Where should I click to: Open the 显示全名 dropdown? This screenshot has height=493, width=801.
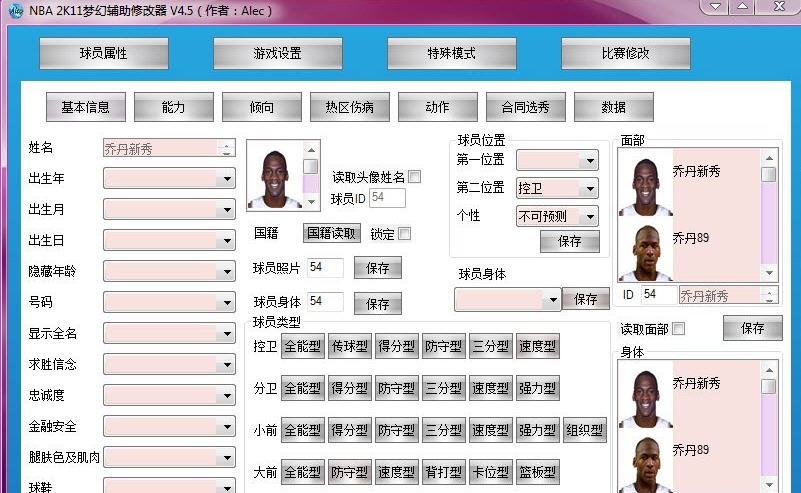pyautogui.click(x=170, y=334)
